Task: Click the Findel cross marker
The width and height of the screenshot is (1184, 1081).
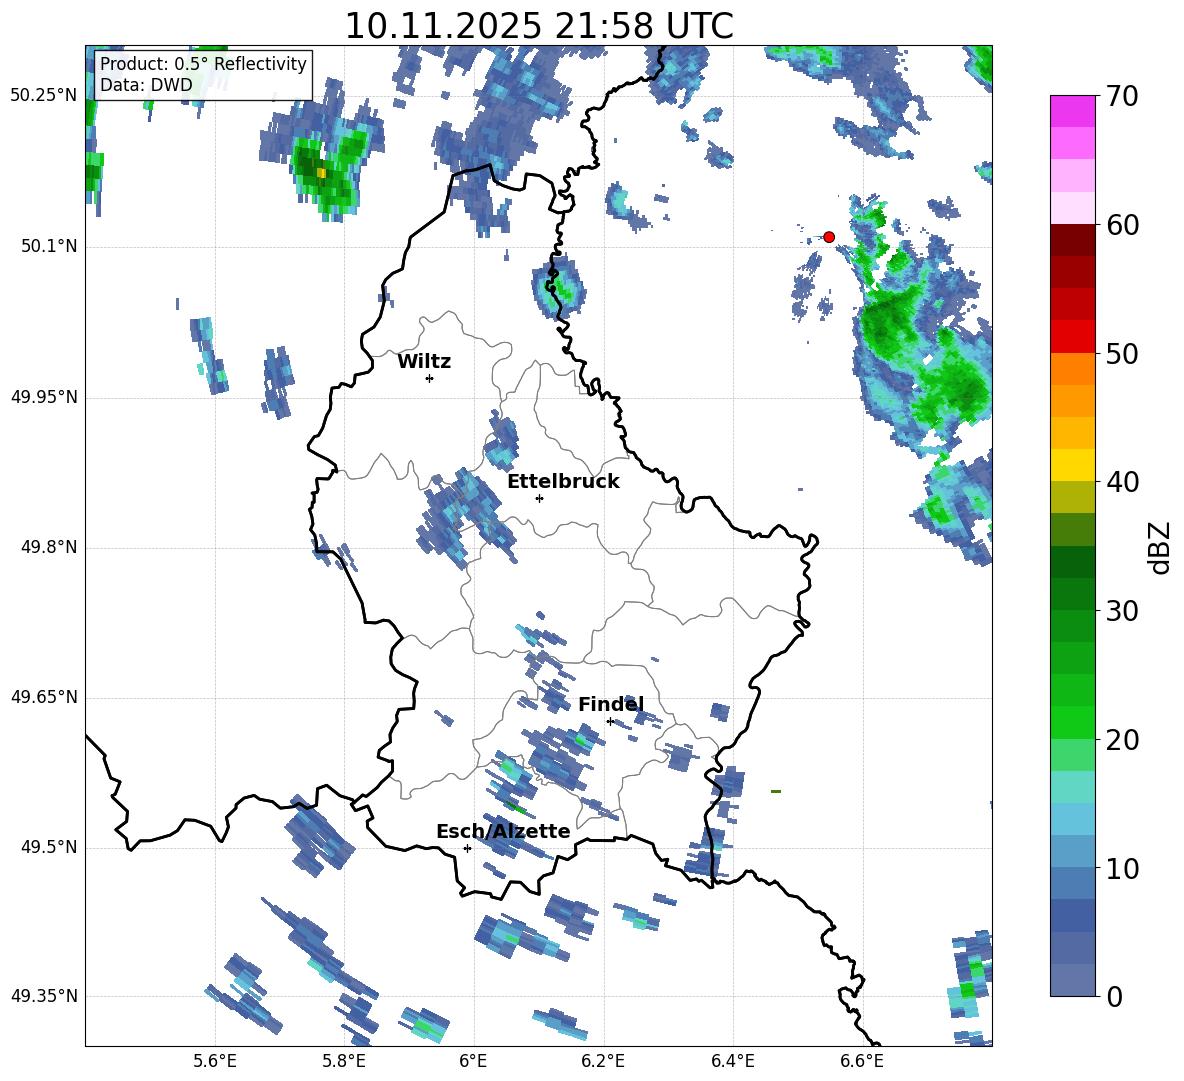Action: (610, 722)
